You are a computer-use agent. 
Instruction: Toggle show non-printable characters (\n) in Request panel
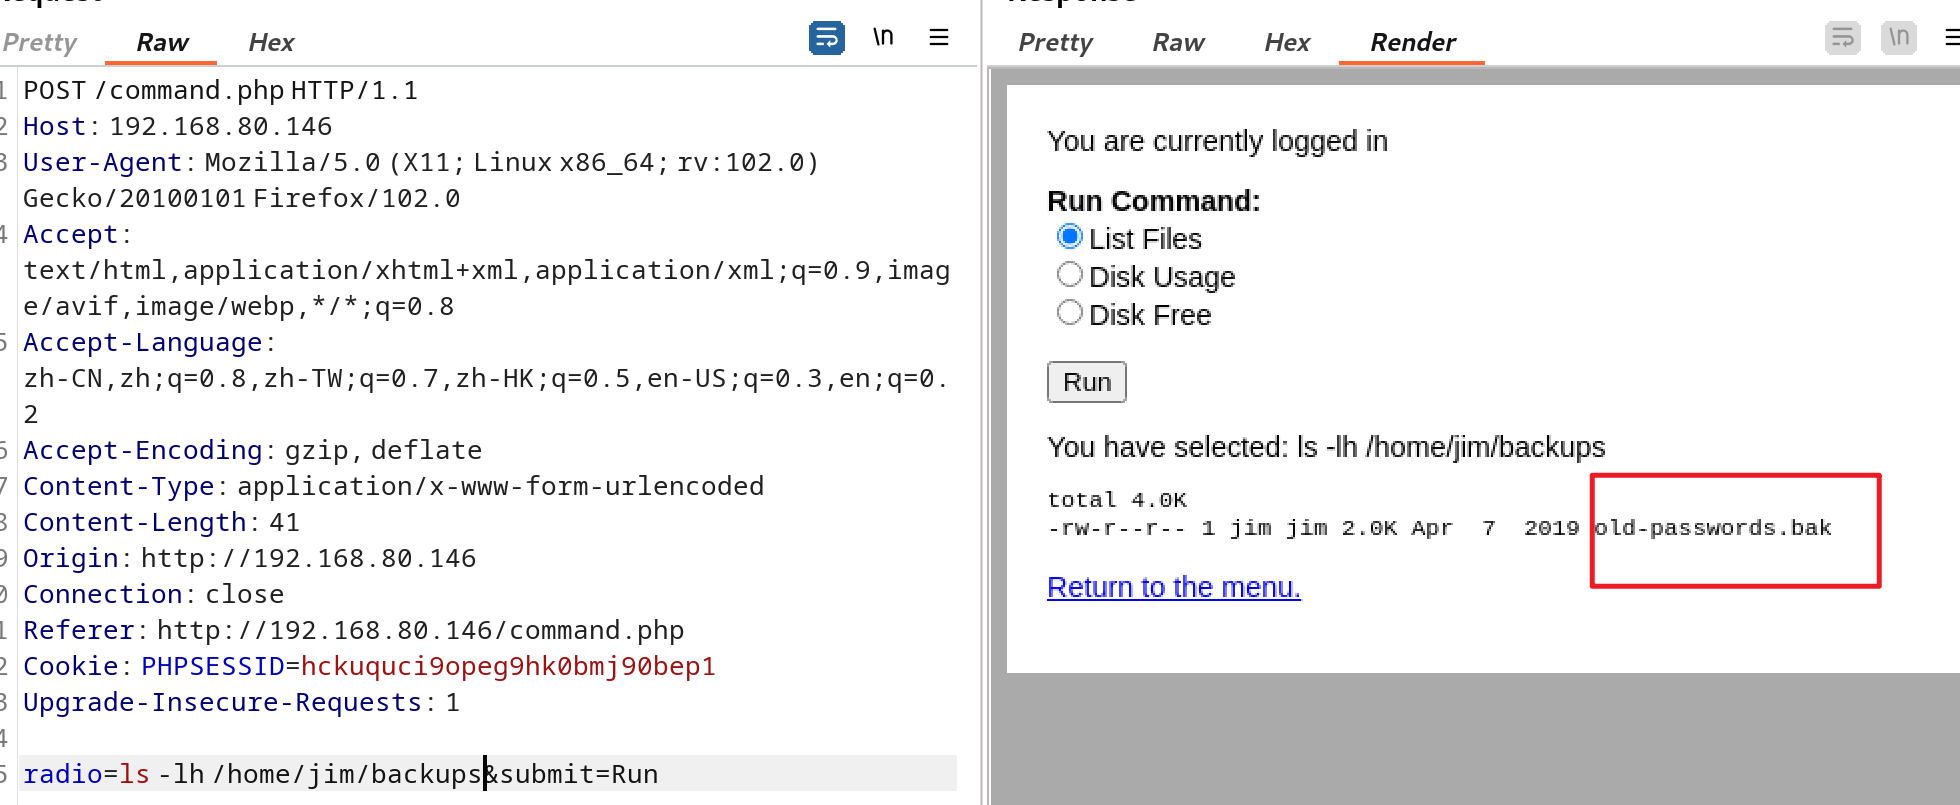(x=883, y=37)
